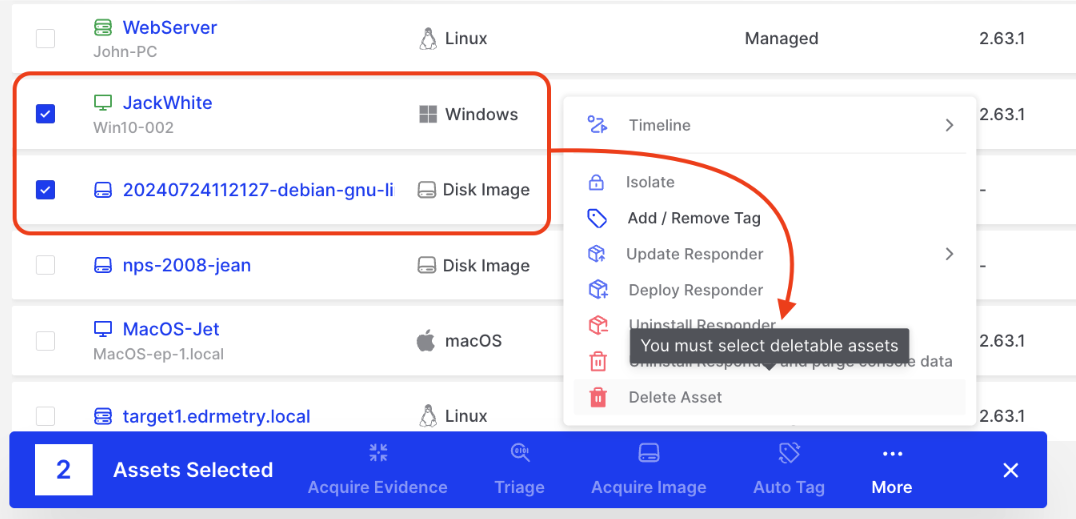Open the More actions ellipsis icon
The height and width of the screenshot is (519, 1076).
(892, 454)
